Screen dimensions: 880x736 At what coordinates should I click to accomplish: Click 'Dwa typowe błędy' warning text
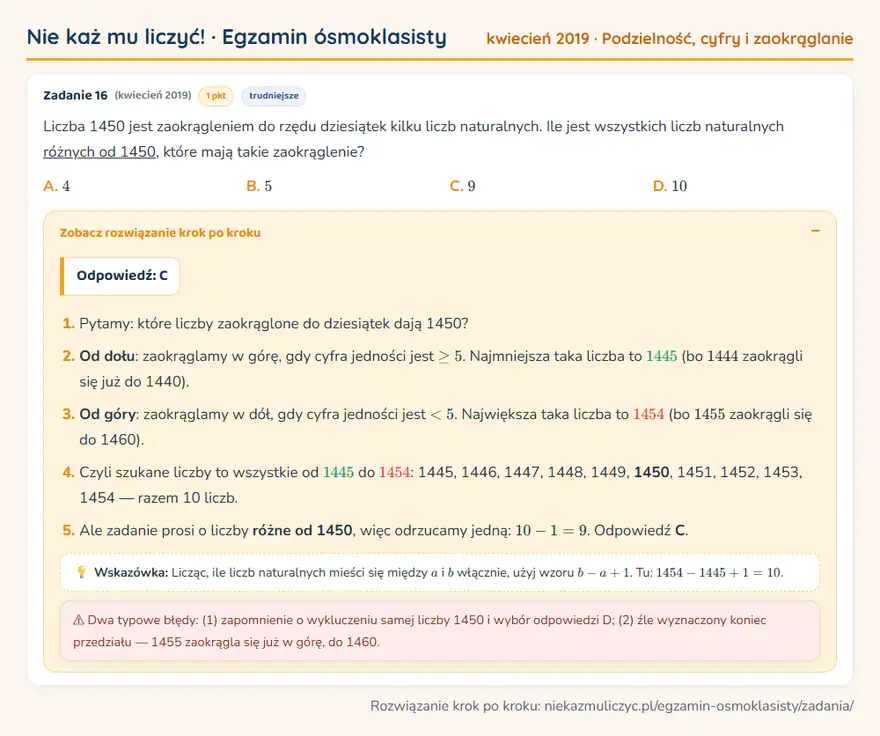[143, 620]
